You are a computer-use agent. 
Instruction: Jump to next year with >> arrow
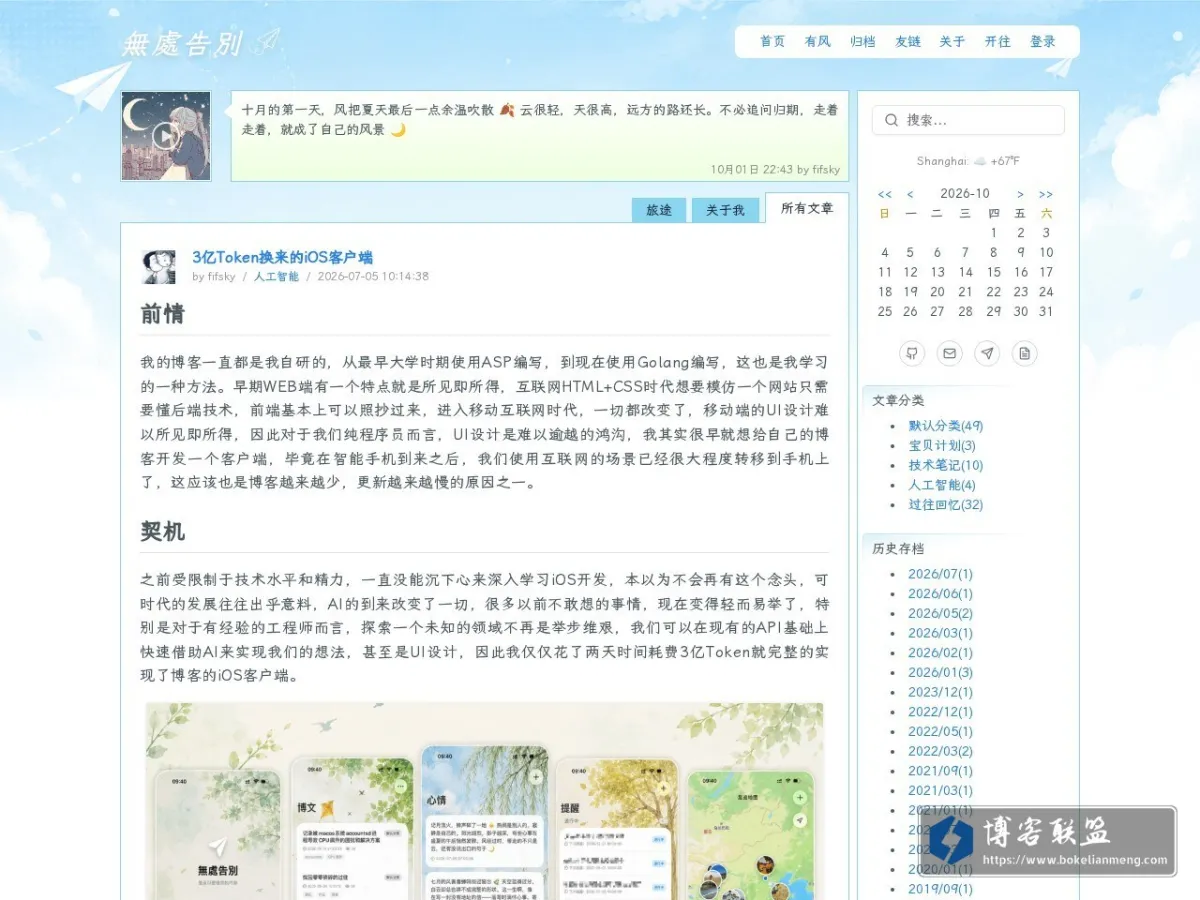click(1046, 194)
